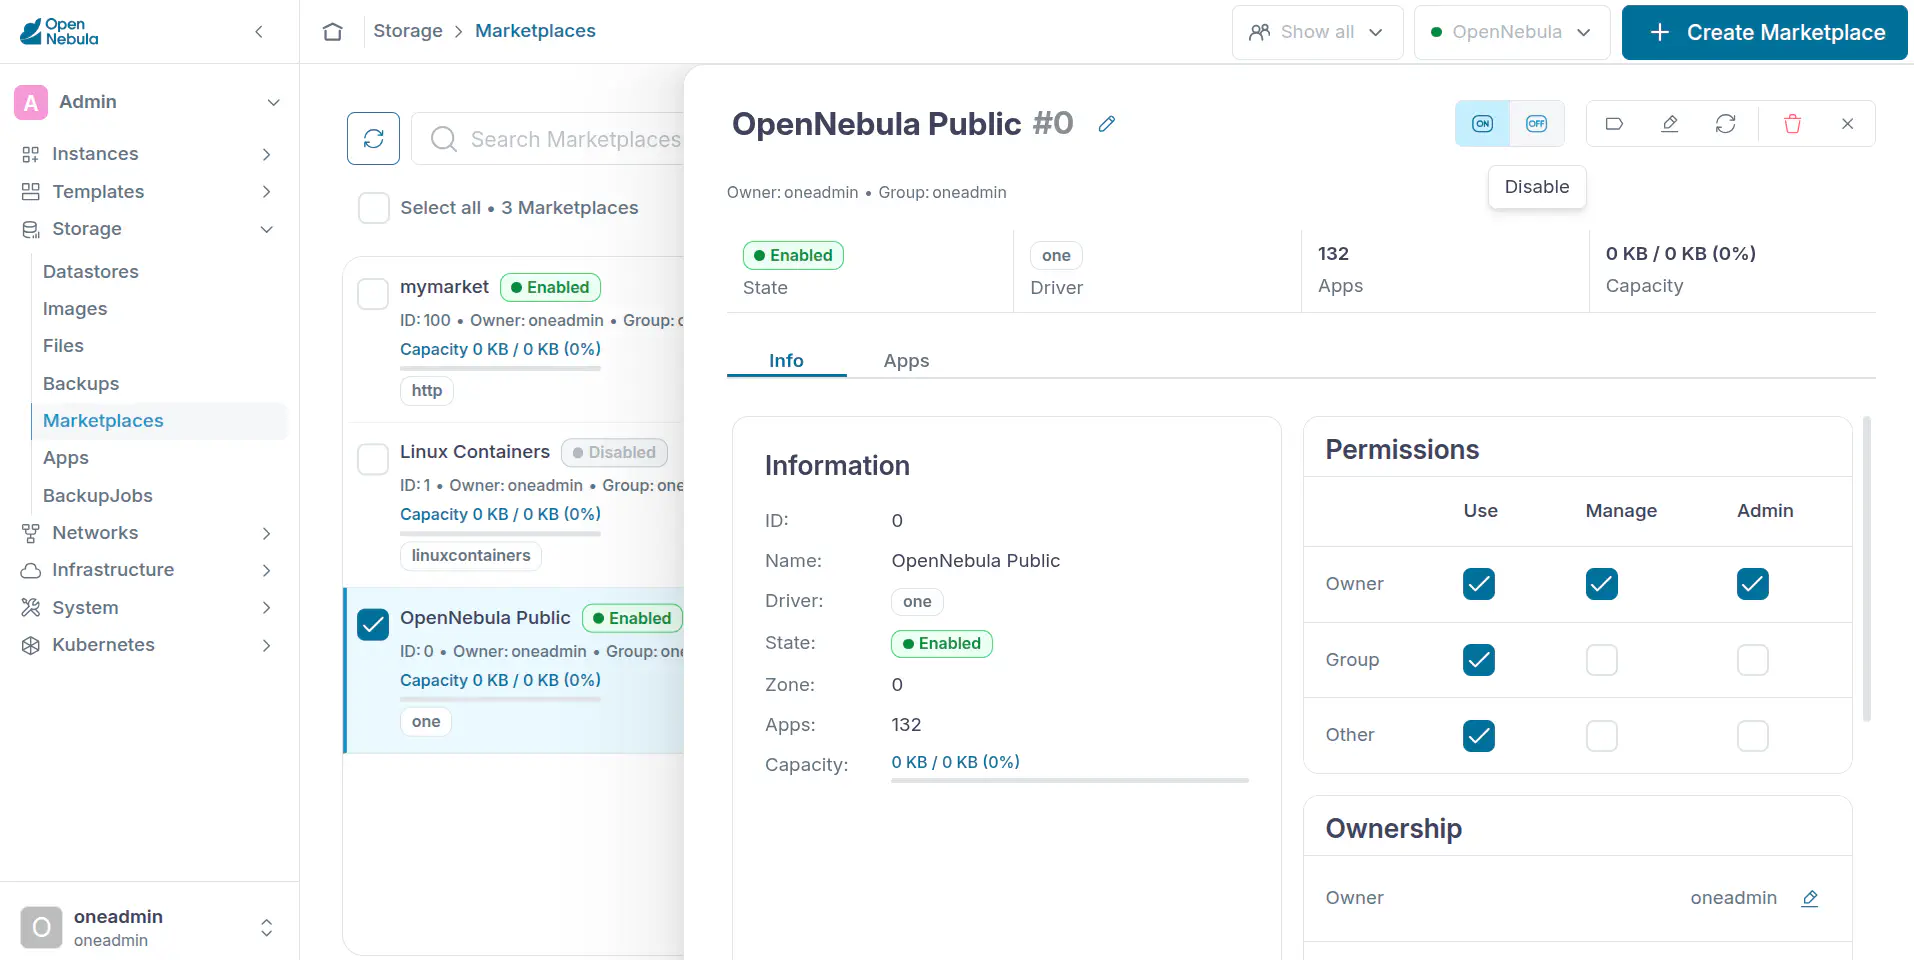Expand the Instances menu
The image size is (1914, 960).
click(148, 154)
